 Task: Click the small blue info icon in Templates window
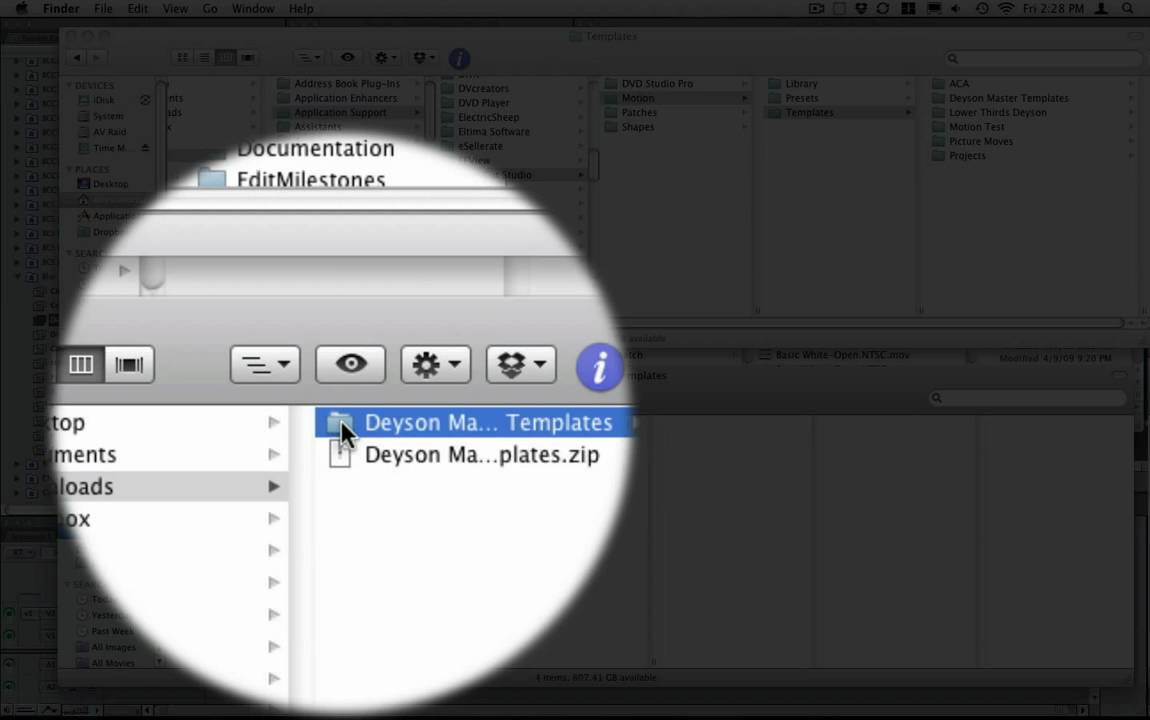tap(459, 59)
